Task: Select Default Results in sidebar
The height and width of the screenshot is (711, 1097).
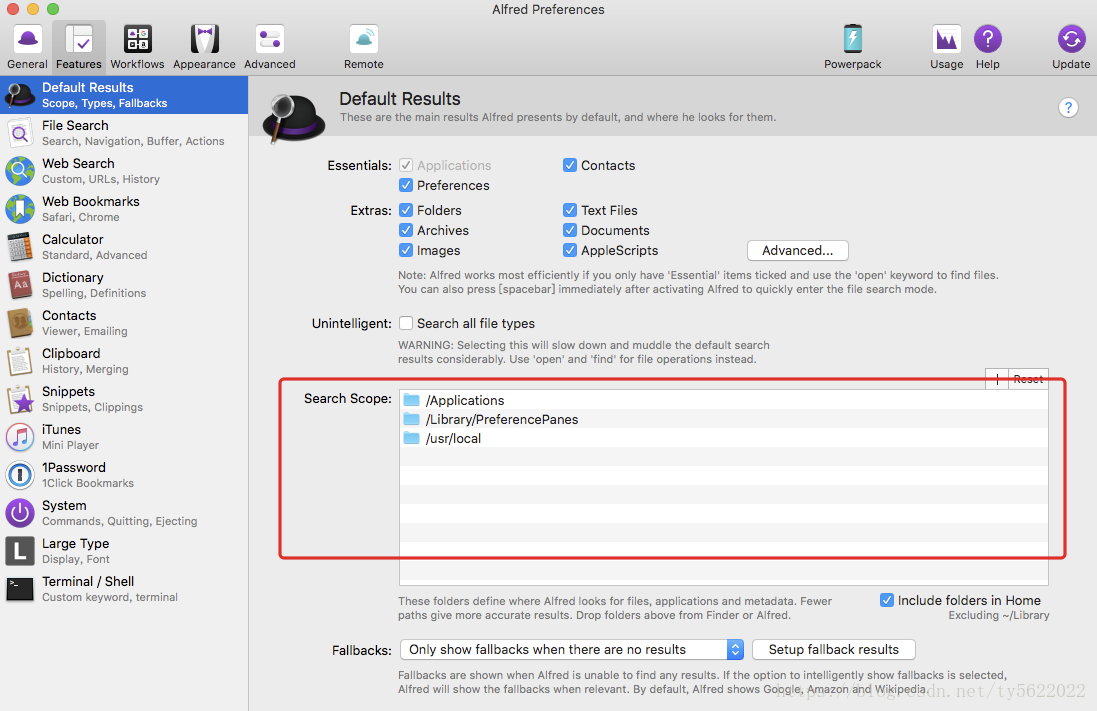Action: tap(124, 94)
